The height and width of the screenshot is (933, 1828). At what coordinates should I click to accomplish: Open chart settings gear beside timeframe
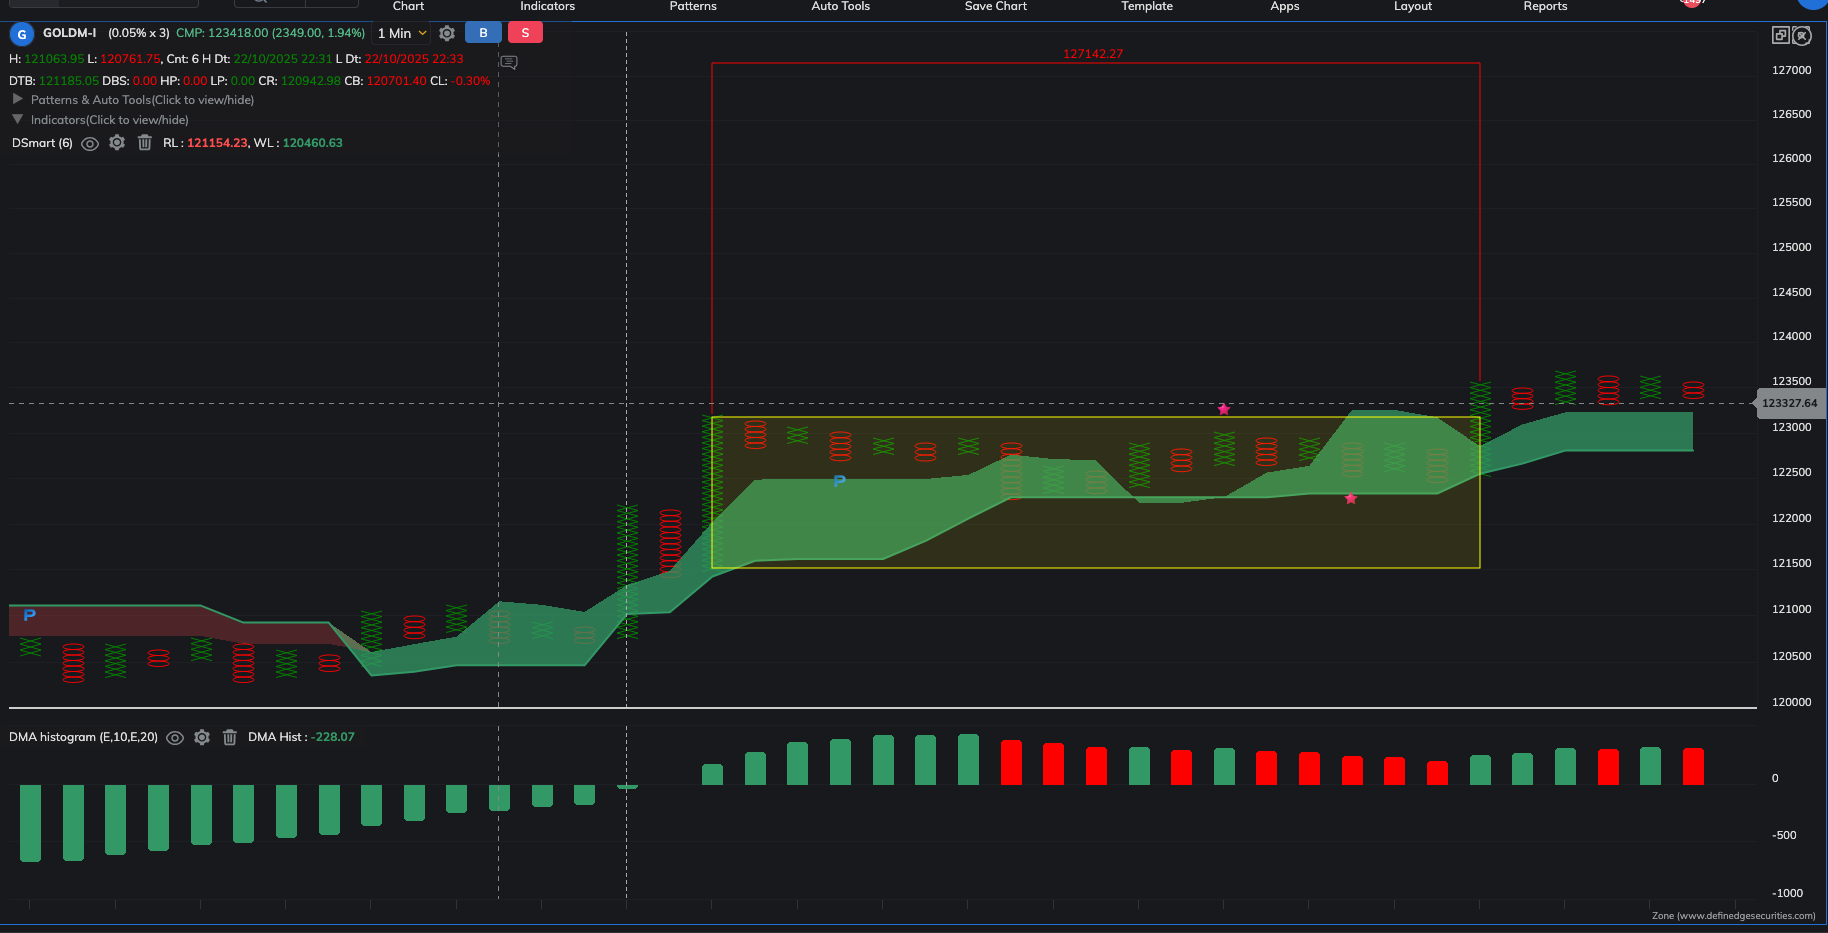(x=447, y=33)
